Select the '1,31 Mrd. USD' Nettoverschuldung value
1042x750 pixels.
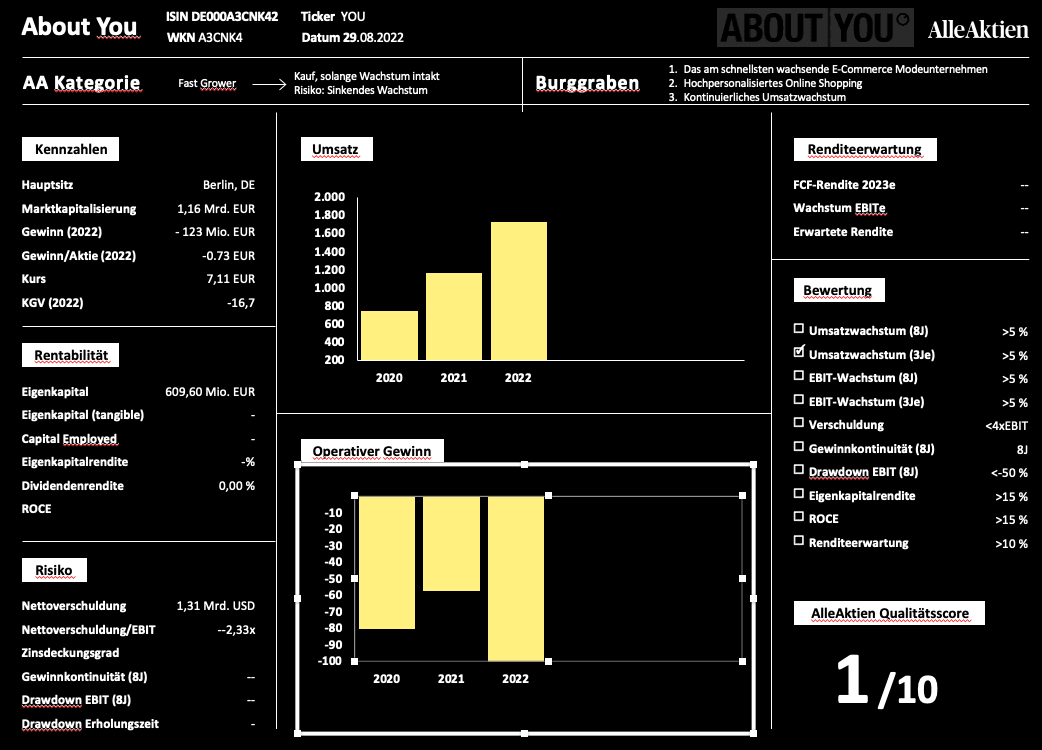click(216, 606)
